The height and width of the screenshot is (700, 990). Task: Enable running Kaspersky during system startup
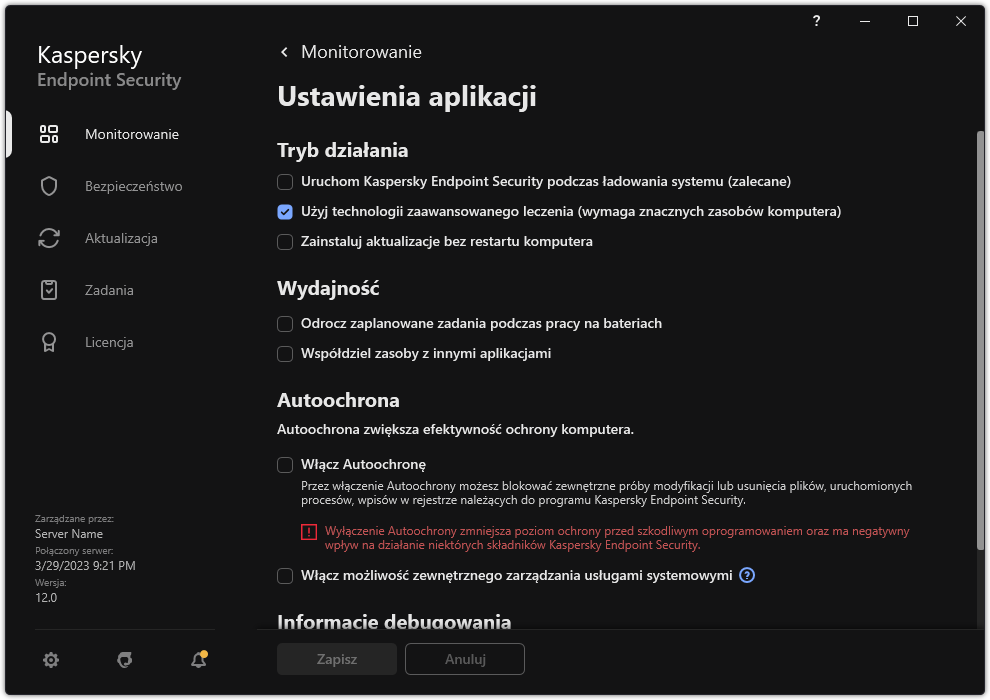coord(285,181)
